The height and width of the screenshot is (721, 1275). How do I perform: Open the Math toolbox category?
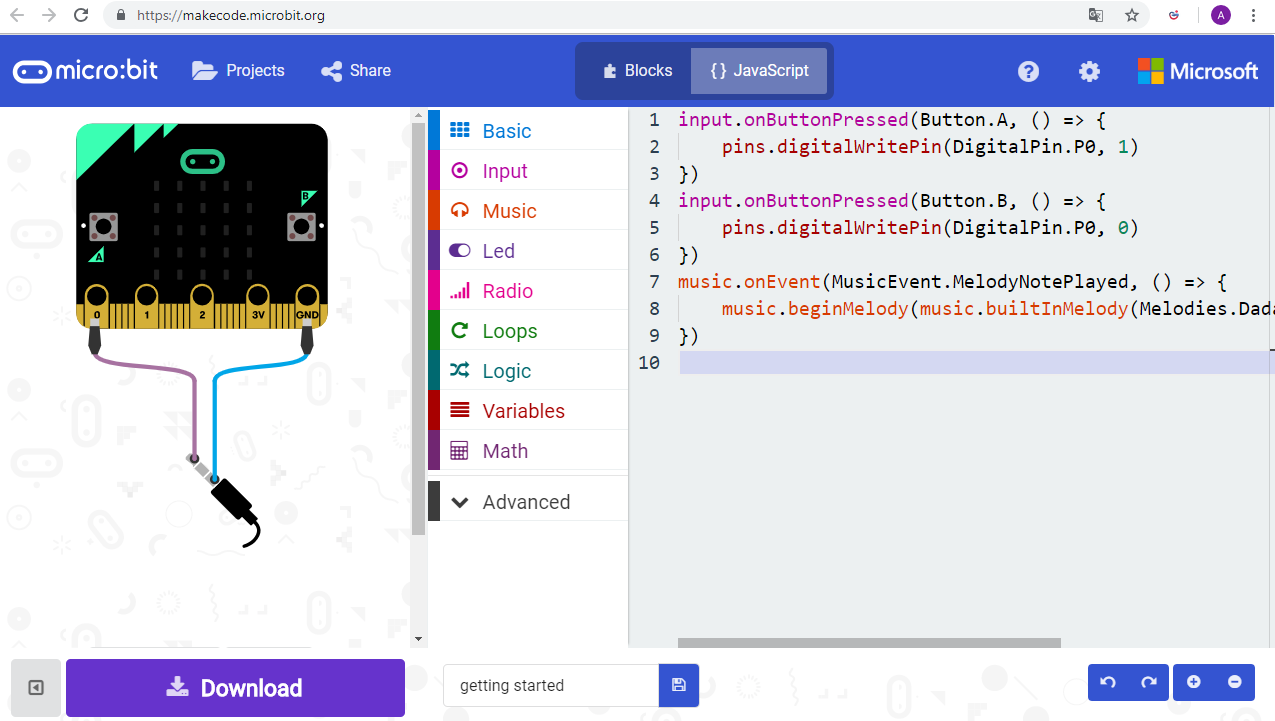click(x=528, y=450)
